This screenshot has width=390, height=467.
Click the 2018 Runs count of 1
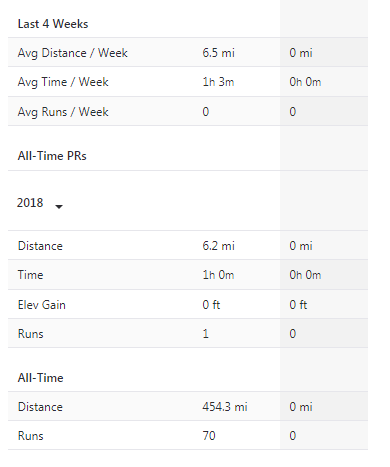click(x=206, y=334)
